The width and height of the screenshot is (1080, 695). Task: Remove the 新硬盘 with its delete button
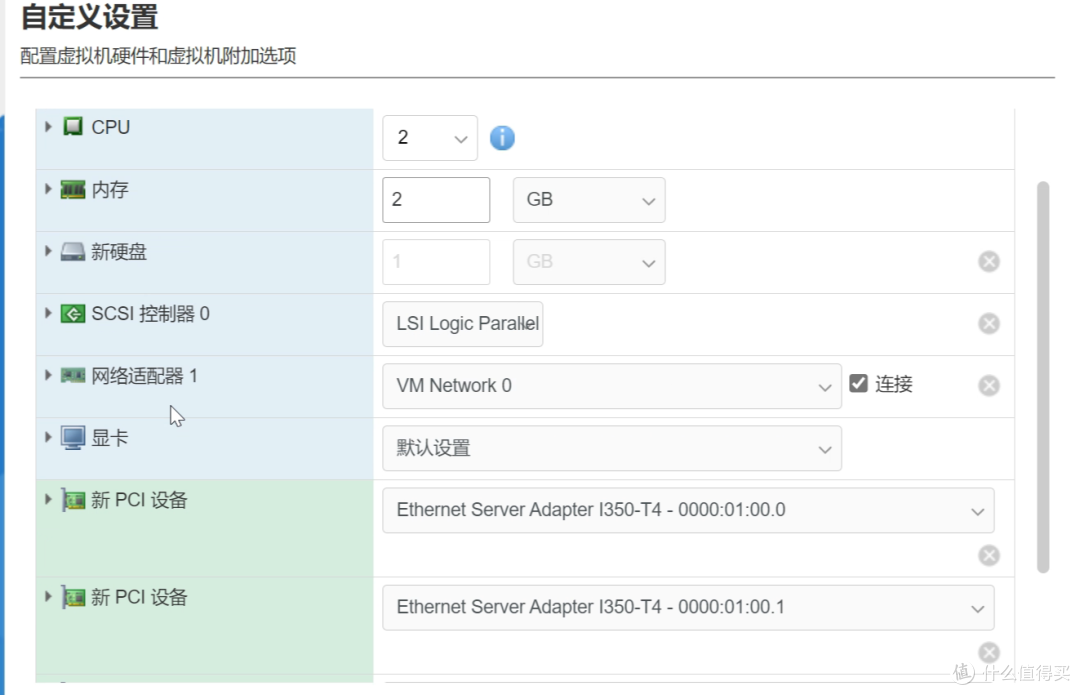pyautogui.click(x=988, y=261)
